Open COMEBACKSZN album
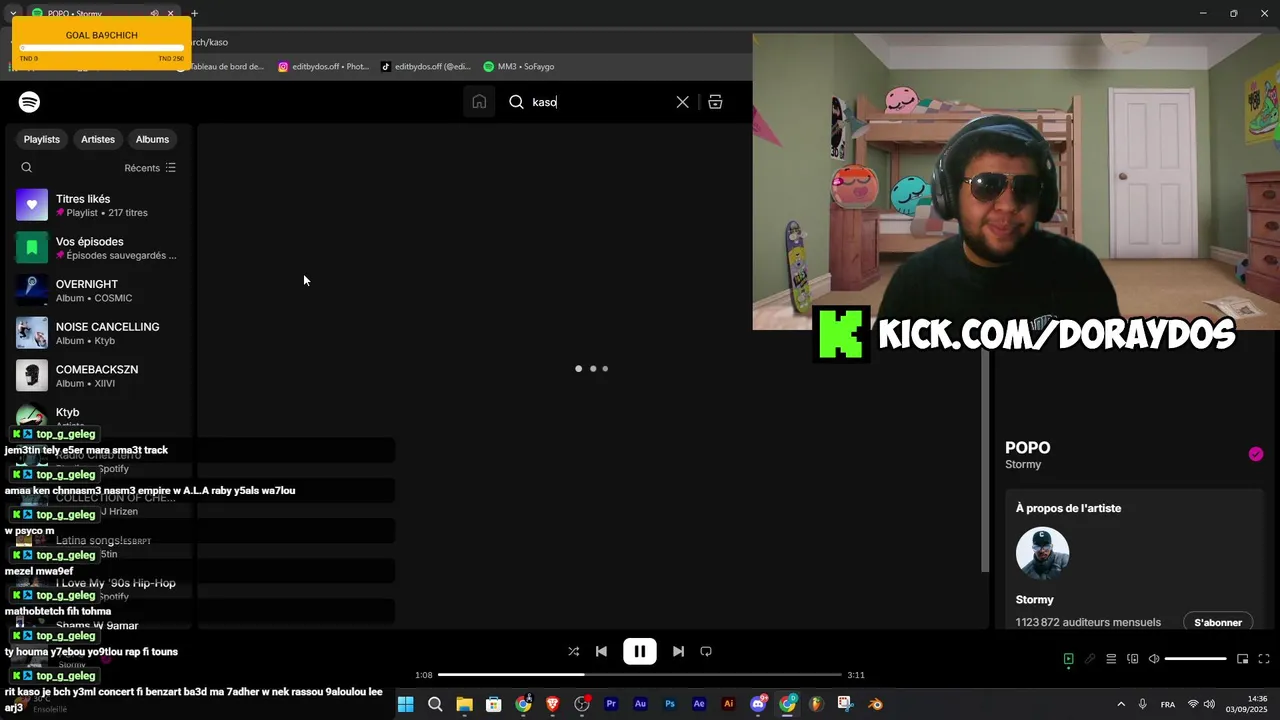The height and width of the screenshot is (720, 1280). (100, 376)
